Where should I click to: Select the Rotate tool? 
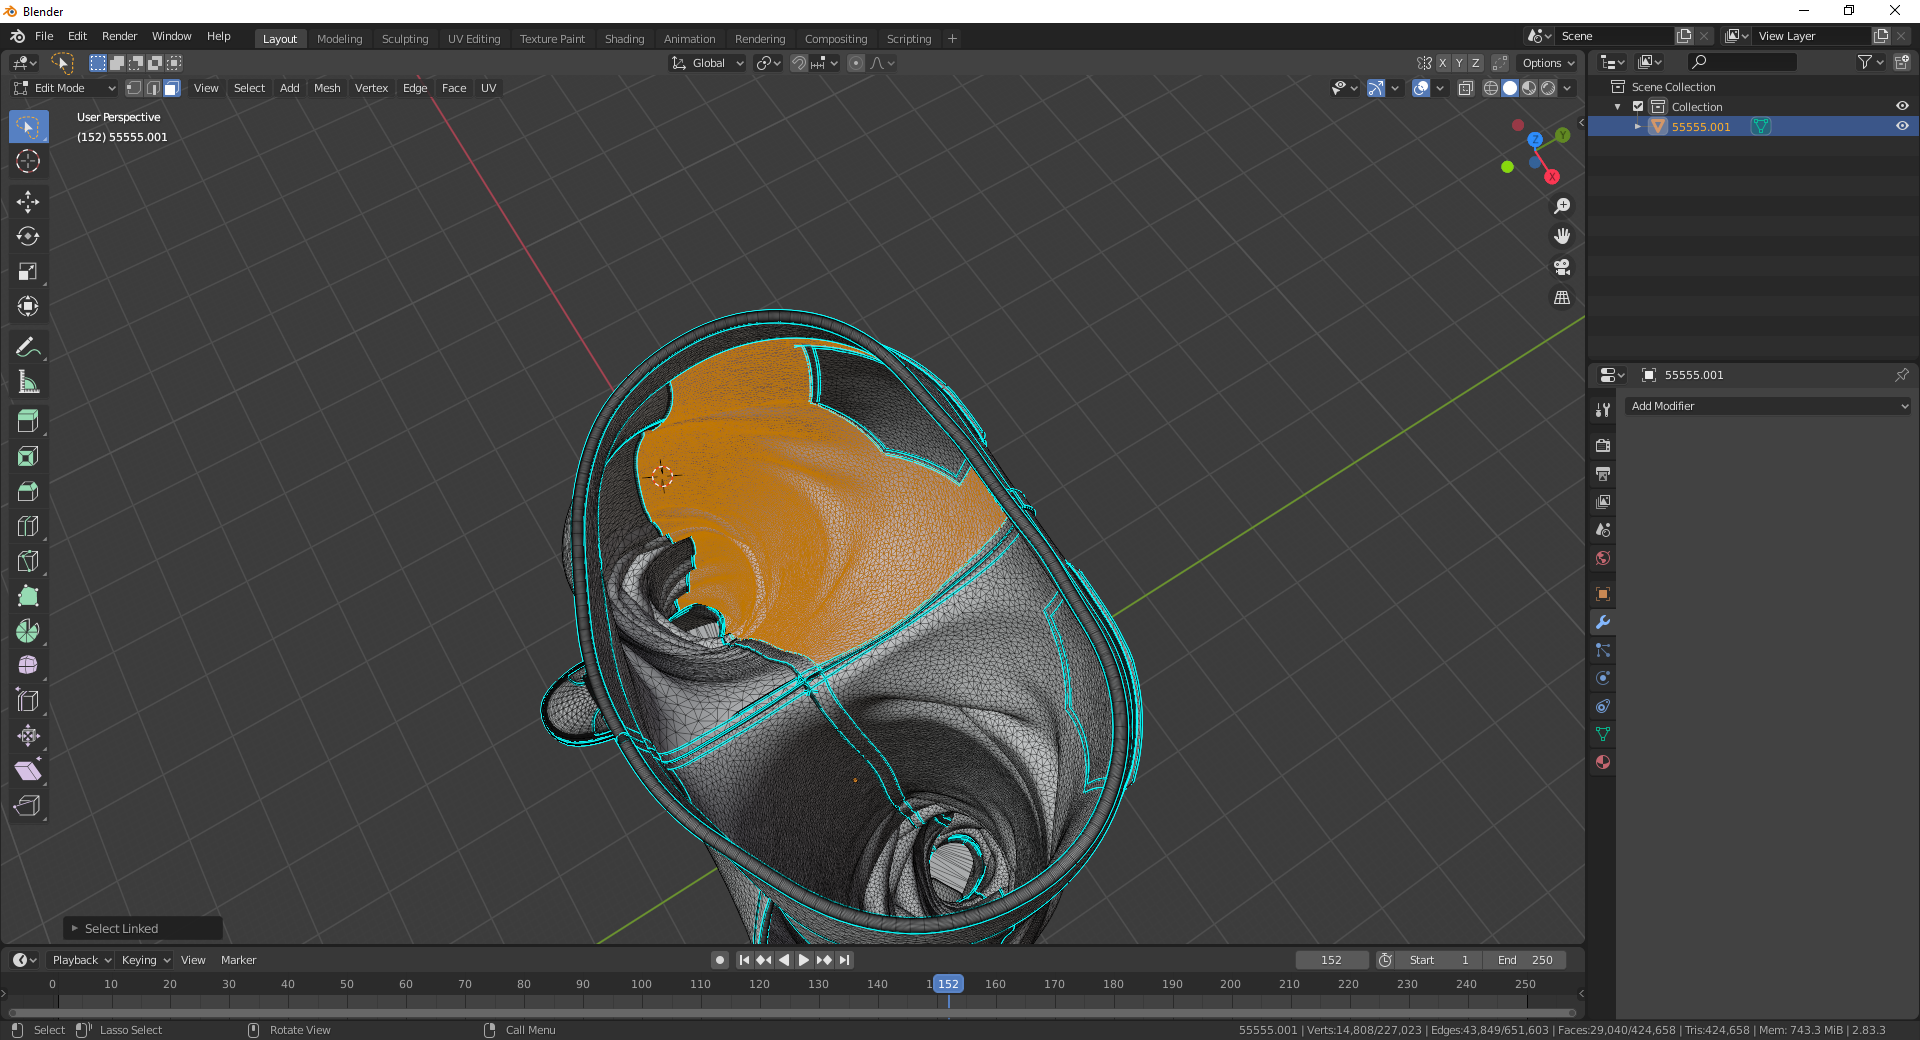(x=28, y=237)
